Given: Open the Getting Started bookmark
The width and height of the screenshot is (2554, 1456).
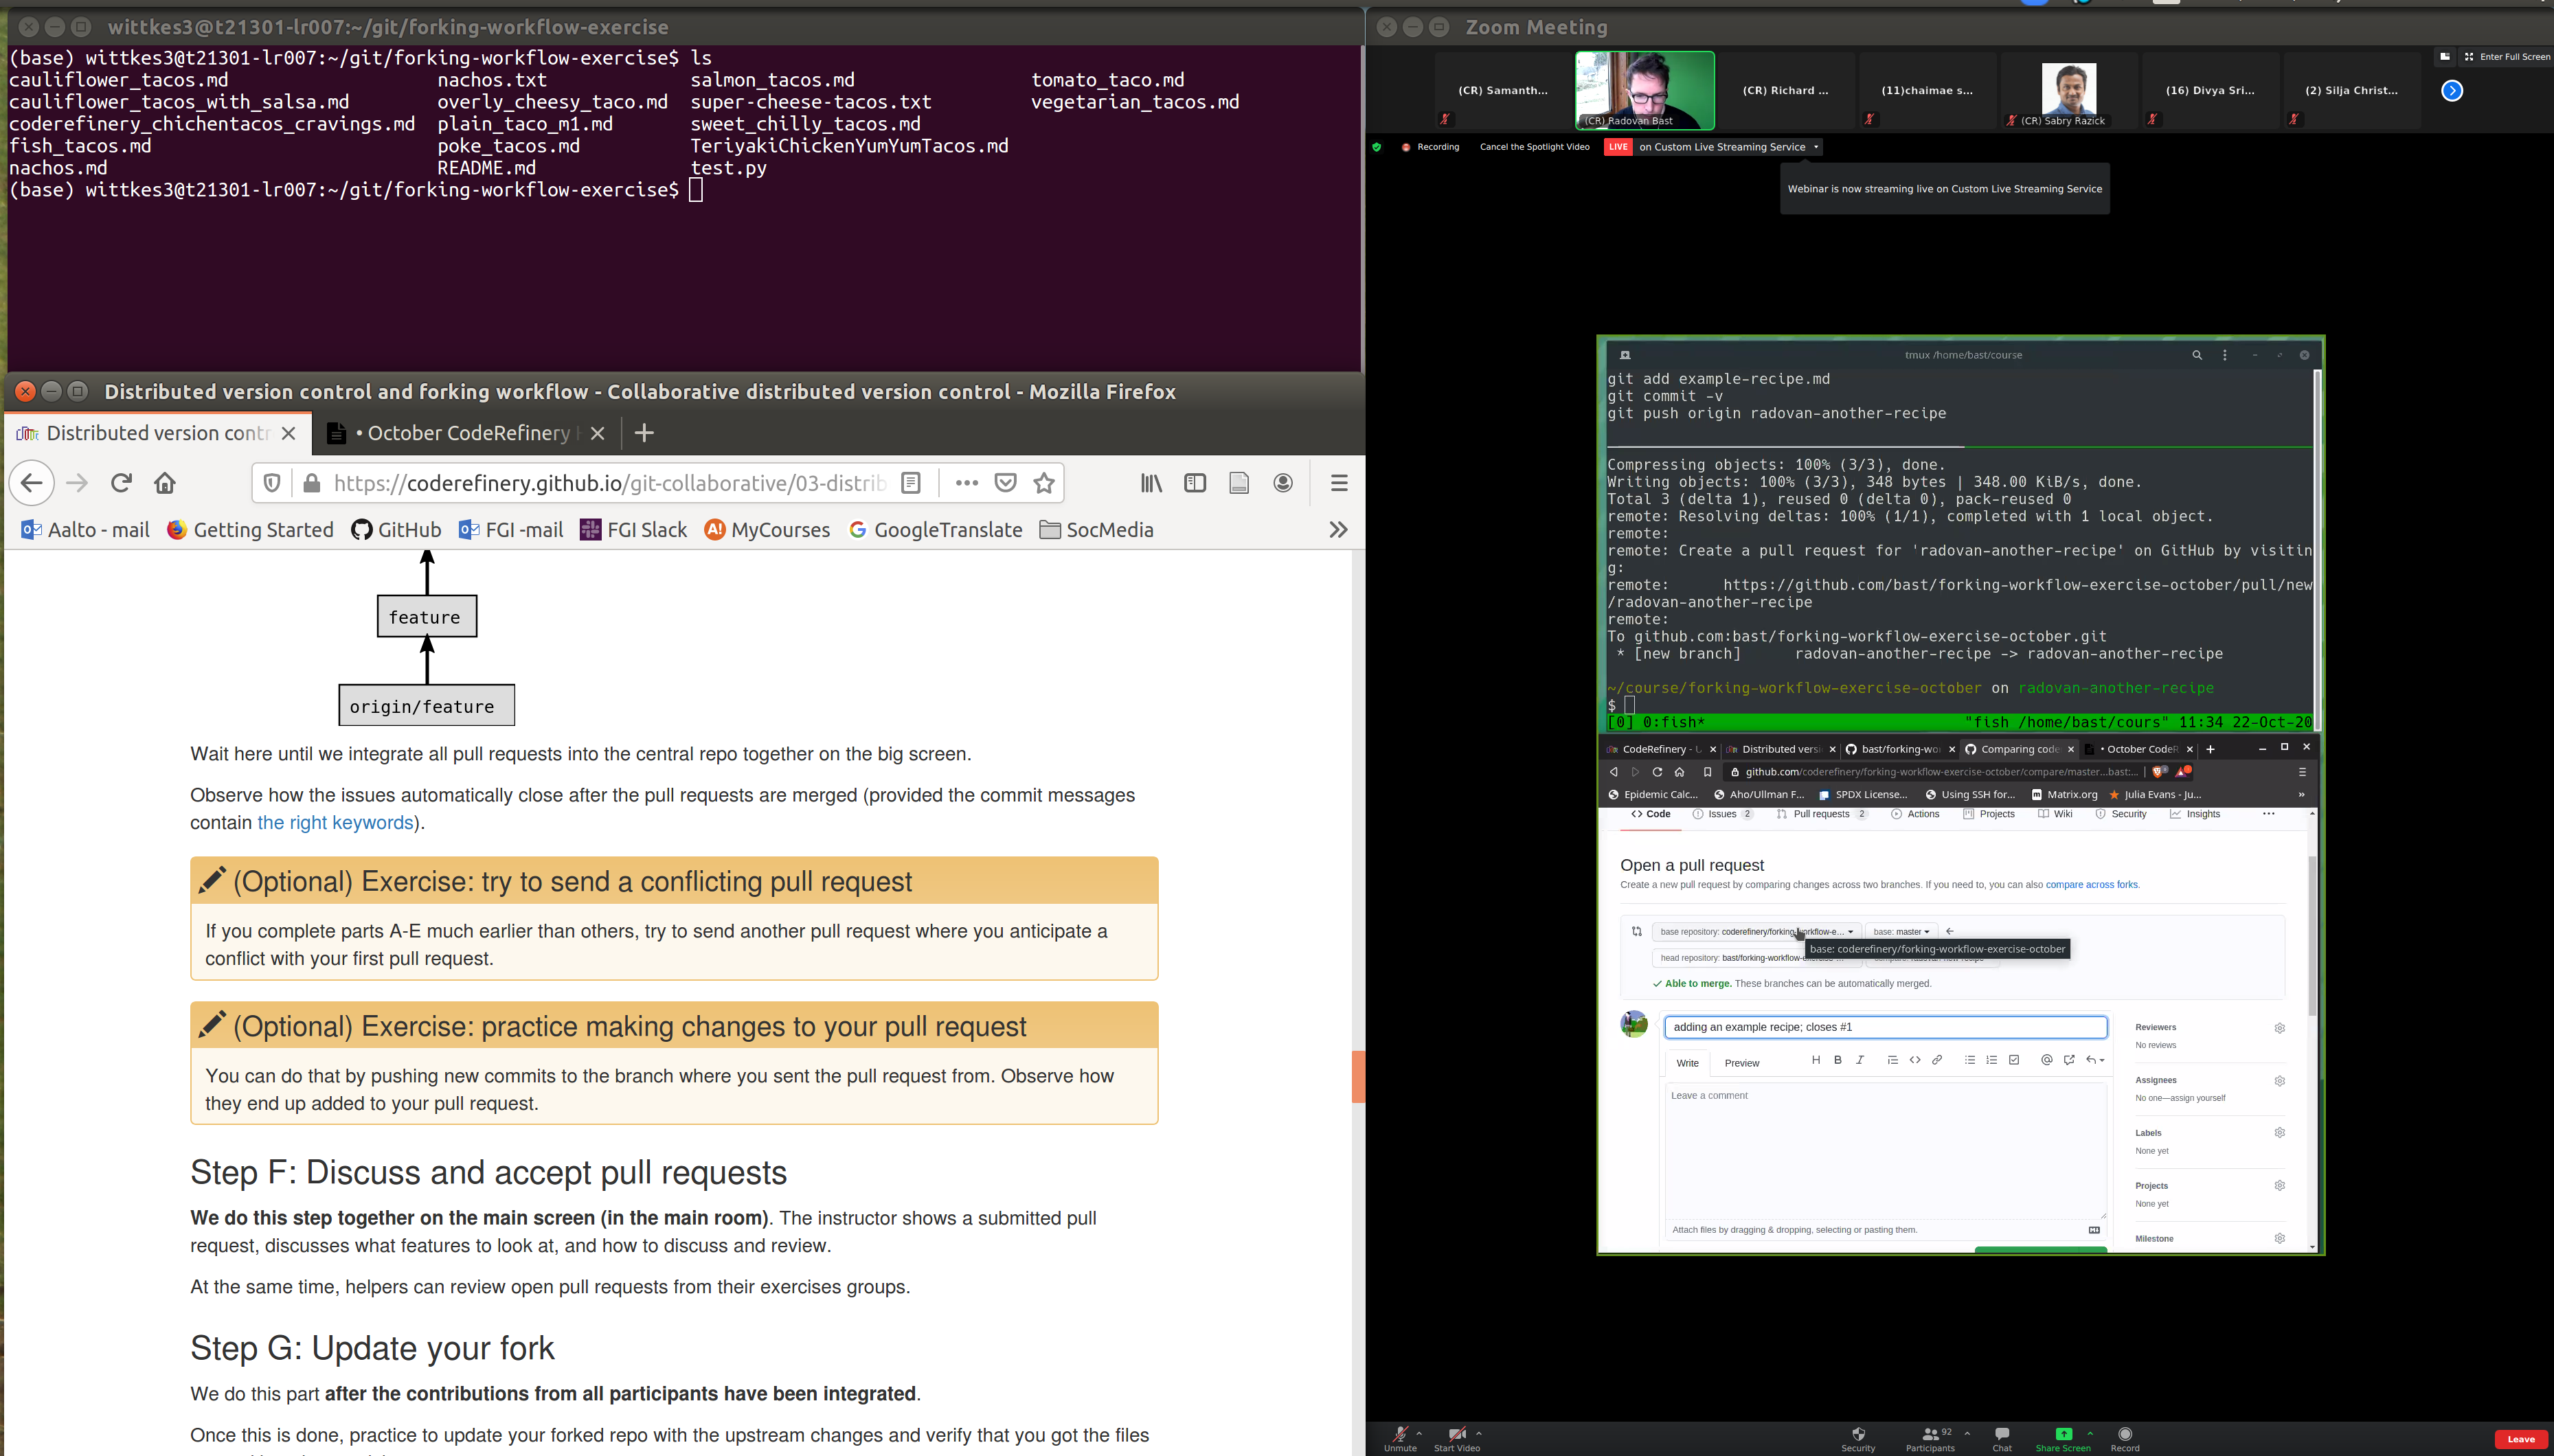Looking at the screenshot, I should 250,530.
